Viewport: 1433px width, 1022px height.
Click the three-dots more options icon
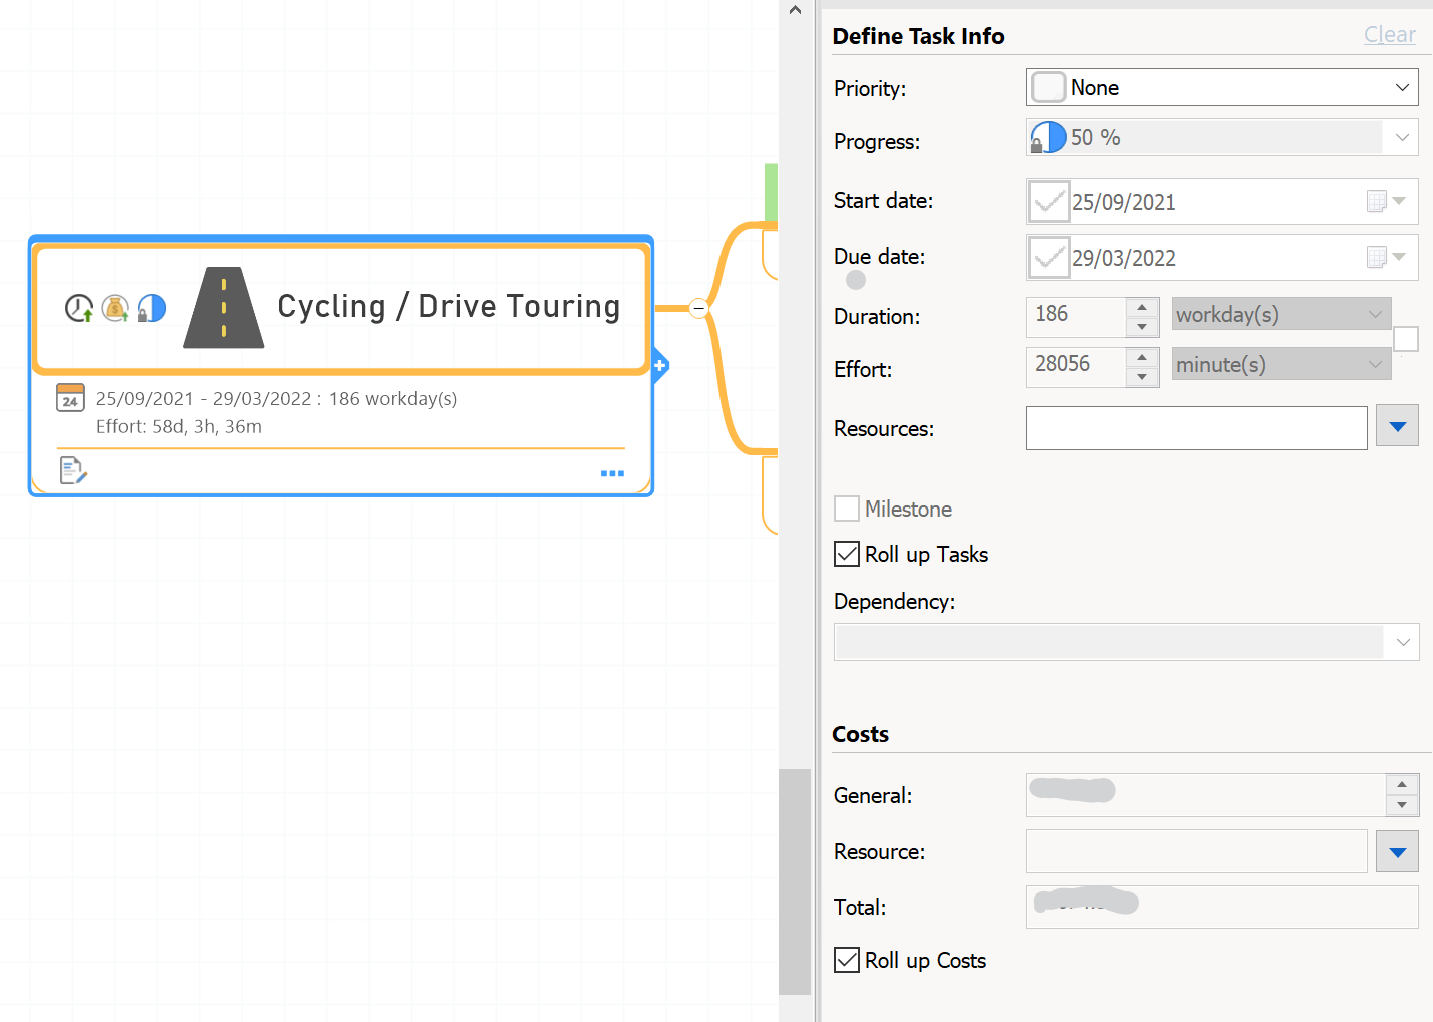coord(612,473)
